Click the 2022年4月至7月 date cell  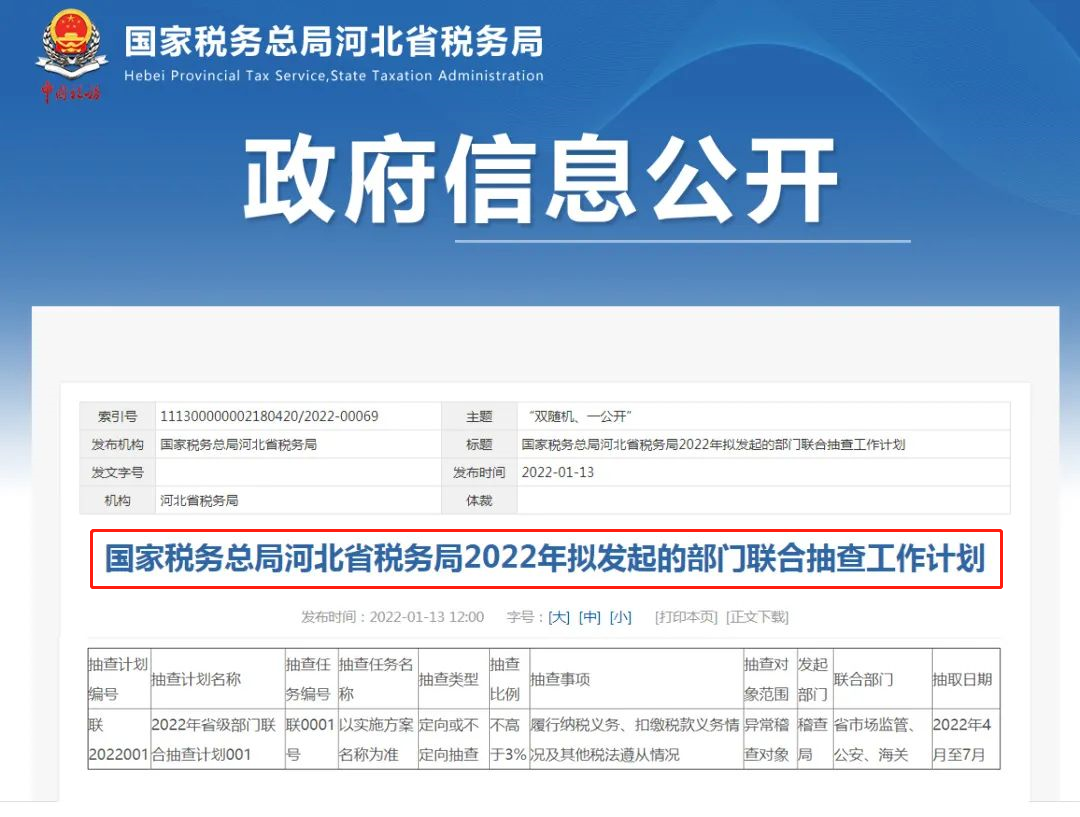pos(966,740)
